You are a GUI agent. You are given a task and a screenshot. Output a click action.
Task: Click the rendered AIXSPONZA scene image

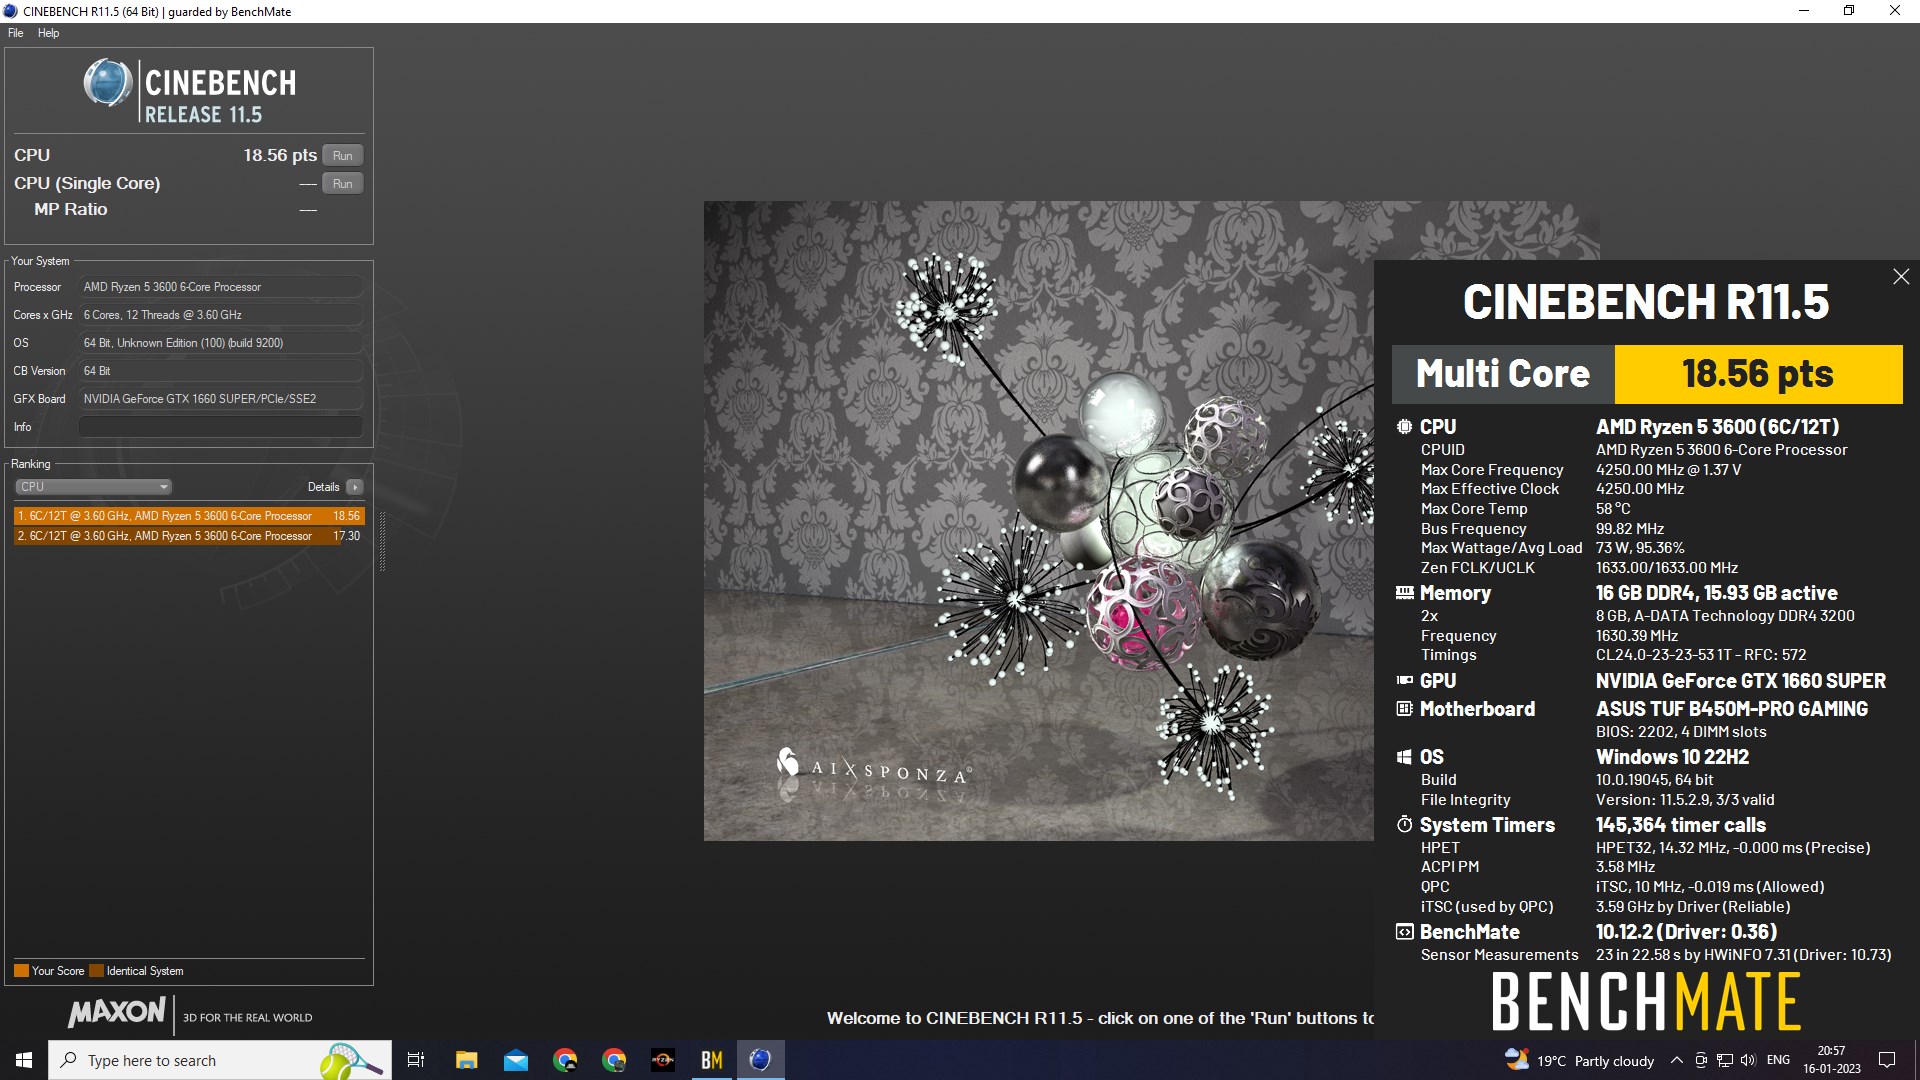pos(1038,520)
